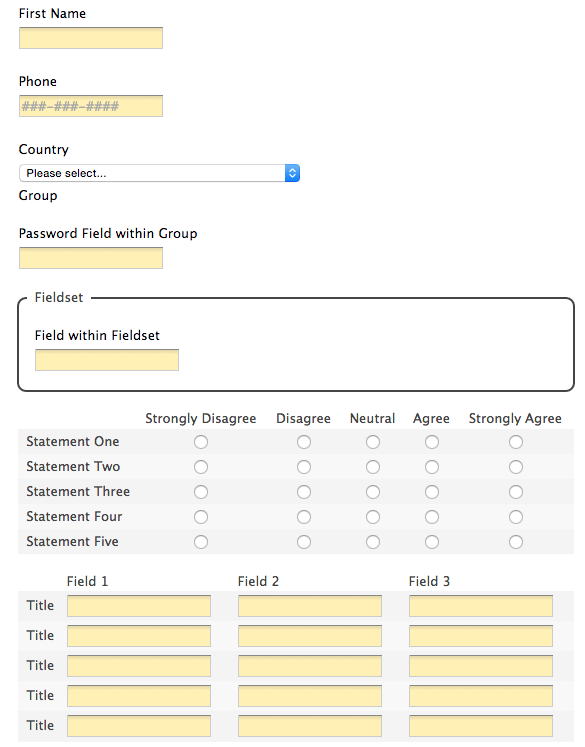This screenshot has height=747, width=585.
Task: Open the Country dropdown list
Action: pos(159,173)
